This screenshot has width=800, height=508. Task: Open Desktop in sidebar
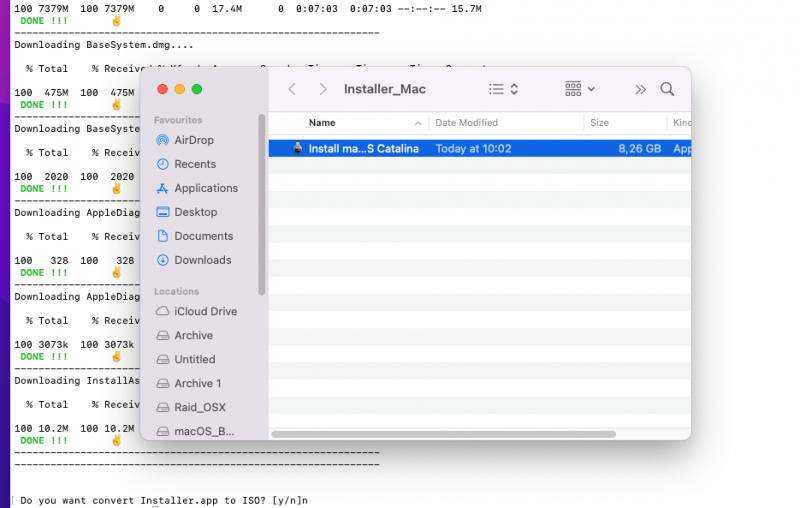[195, 212]
